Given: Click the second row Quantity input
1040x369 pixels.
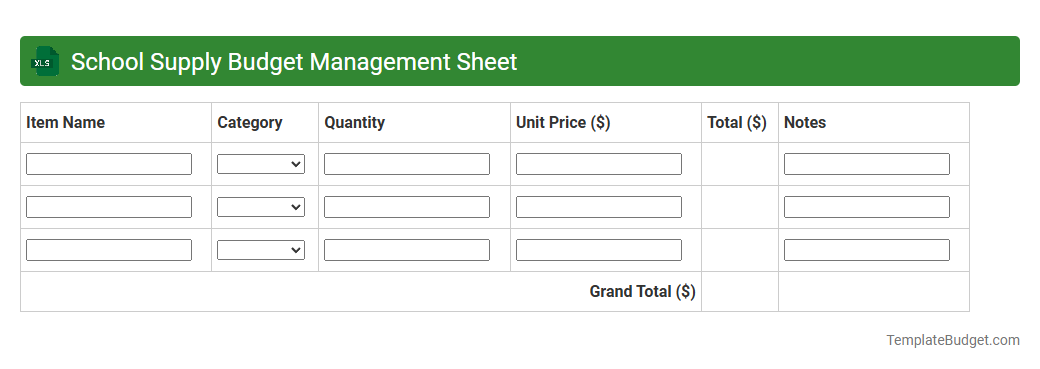Looking at the screenshot, I should (407, 207).
